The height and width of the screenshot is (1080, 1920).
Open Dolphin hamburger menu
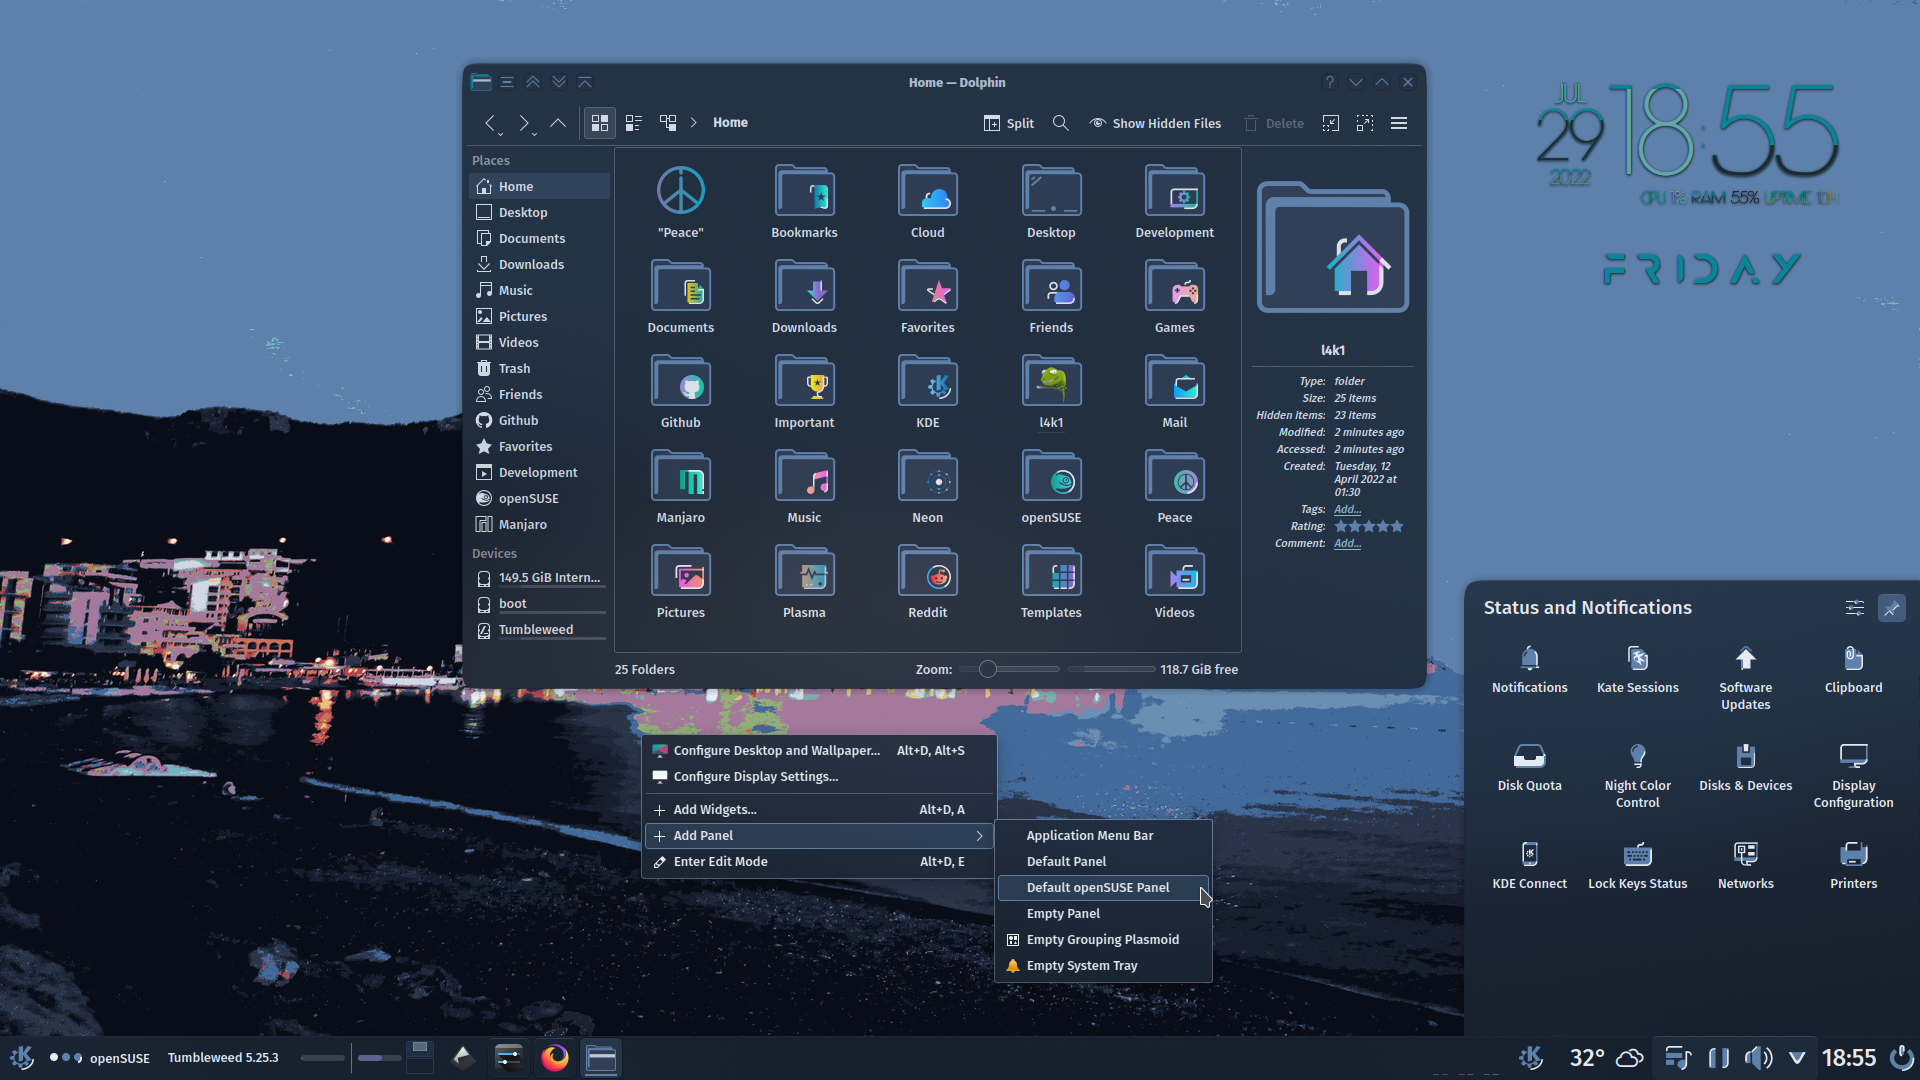click(x=1399, y=123)
